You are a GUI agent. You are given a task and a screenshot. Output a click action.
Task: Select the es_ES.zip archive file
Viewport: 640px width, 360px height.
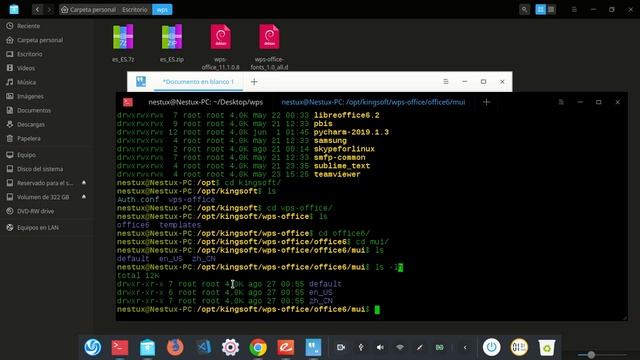click(x=172, y=43)
